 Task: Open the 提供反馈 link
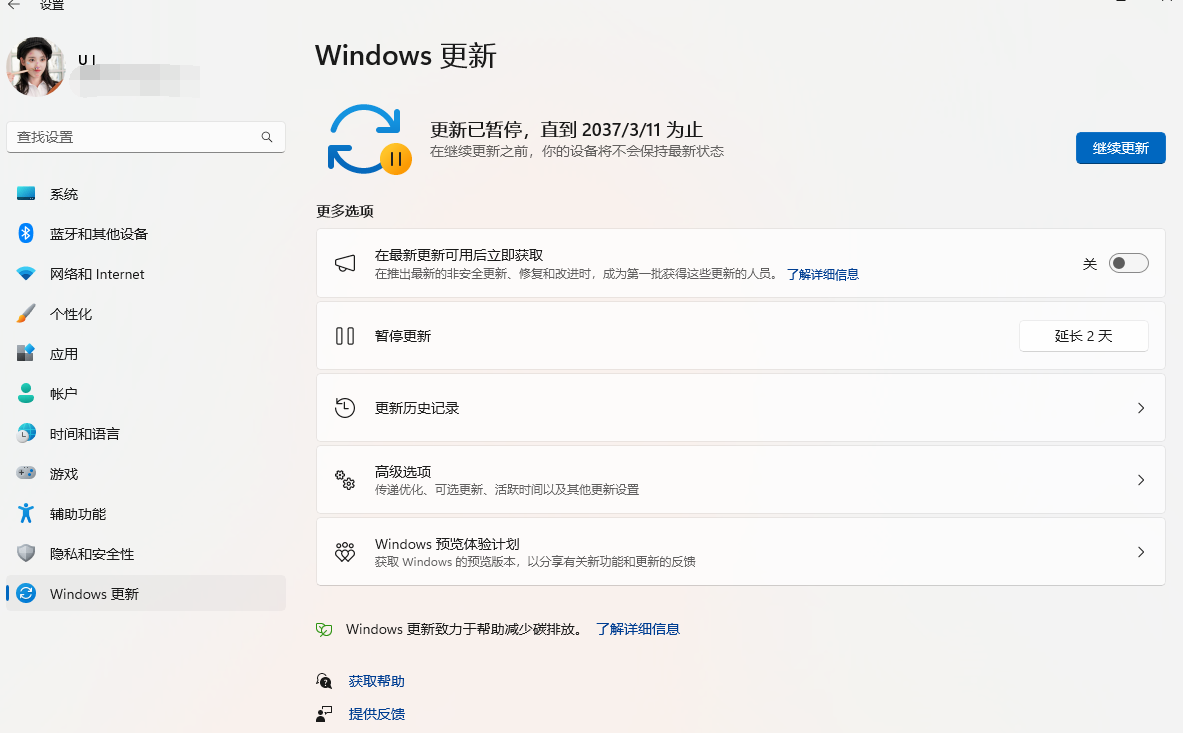coord(376,713)
